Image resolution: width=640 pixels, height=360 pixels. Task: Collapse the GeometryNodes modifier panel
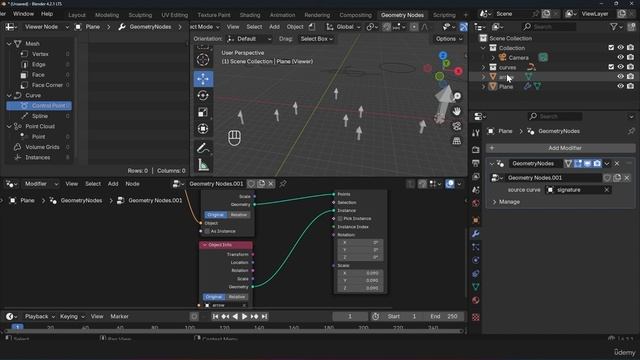click(492, 164)
